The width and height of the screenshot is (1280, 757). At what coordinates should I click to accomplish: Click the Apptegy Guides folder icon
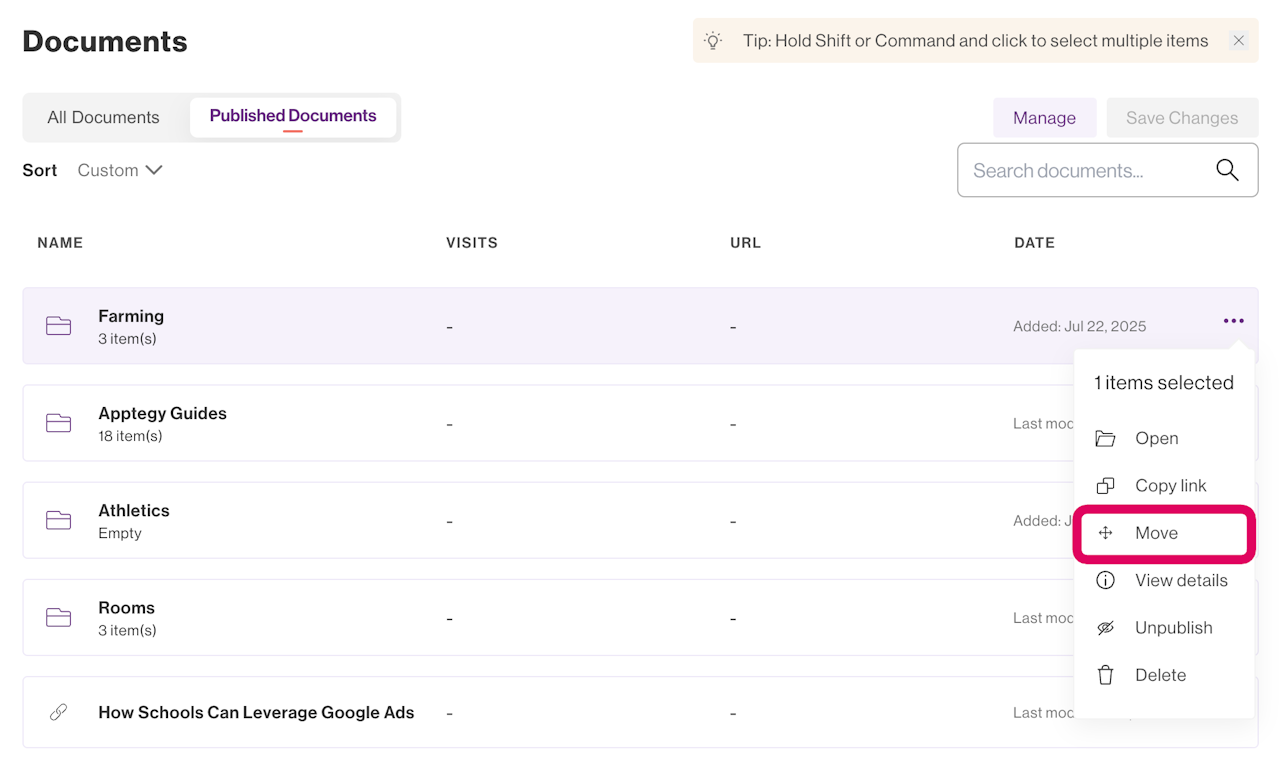[59, 423]
